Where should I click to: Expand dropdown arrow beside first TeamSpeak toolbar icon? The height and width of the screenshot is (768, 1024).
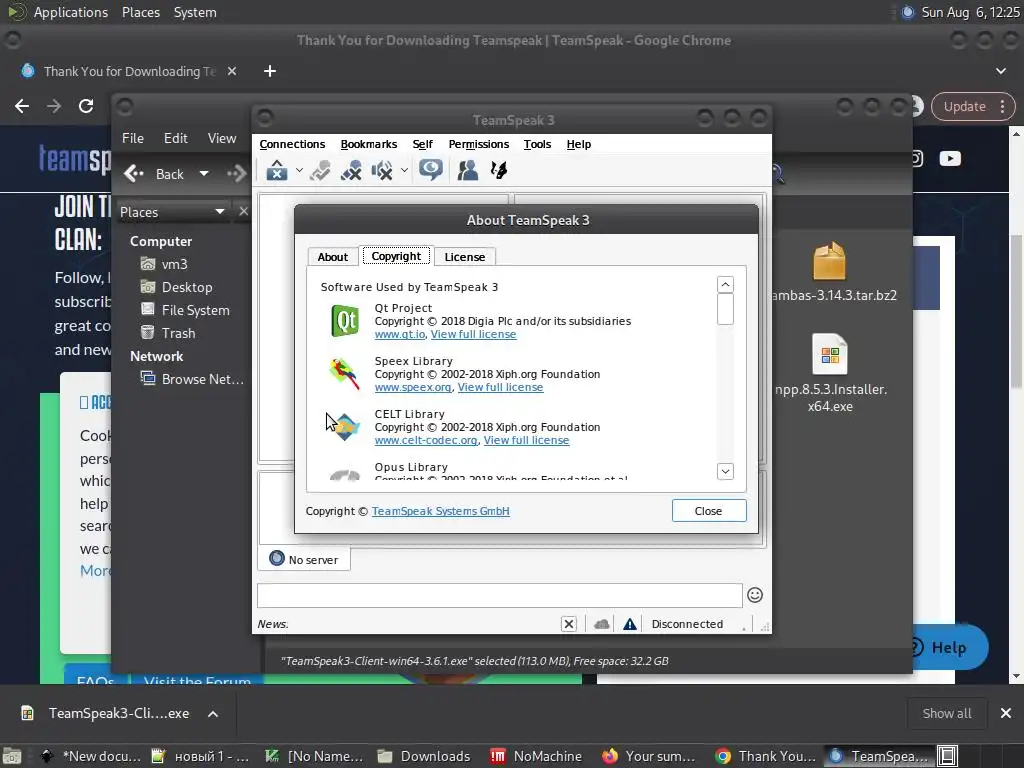pos(299,171)
